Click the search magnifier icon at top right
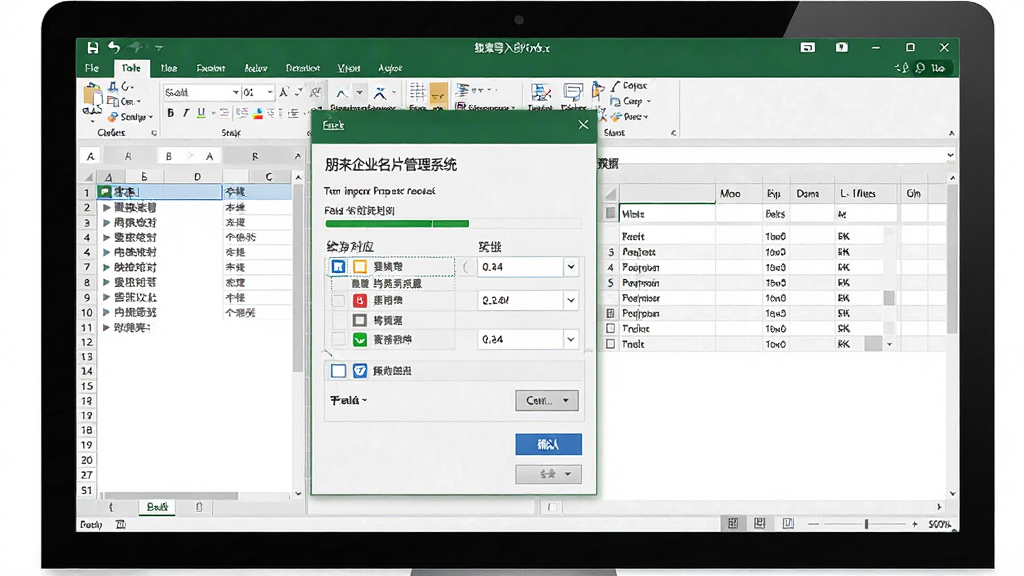This screenshot has height=576, width=1024. coord(920,68)
